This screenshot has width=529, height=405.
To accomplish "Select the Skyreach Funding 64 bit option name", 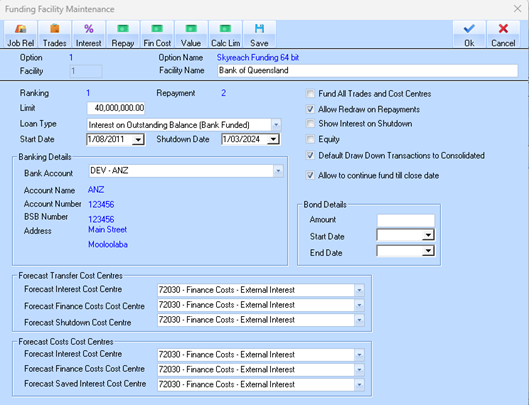I will pyautogui.click(x=258, y=58).
